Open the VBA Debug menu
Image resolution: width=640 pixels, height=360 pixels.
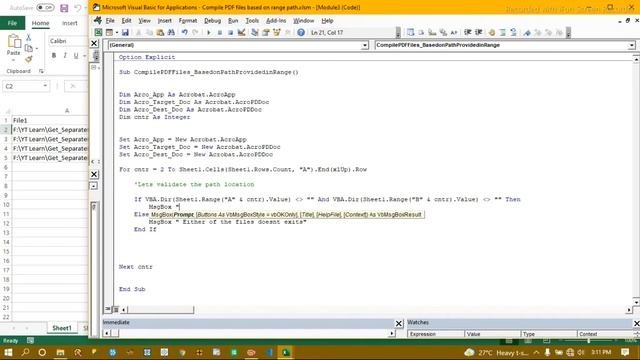212,20
